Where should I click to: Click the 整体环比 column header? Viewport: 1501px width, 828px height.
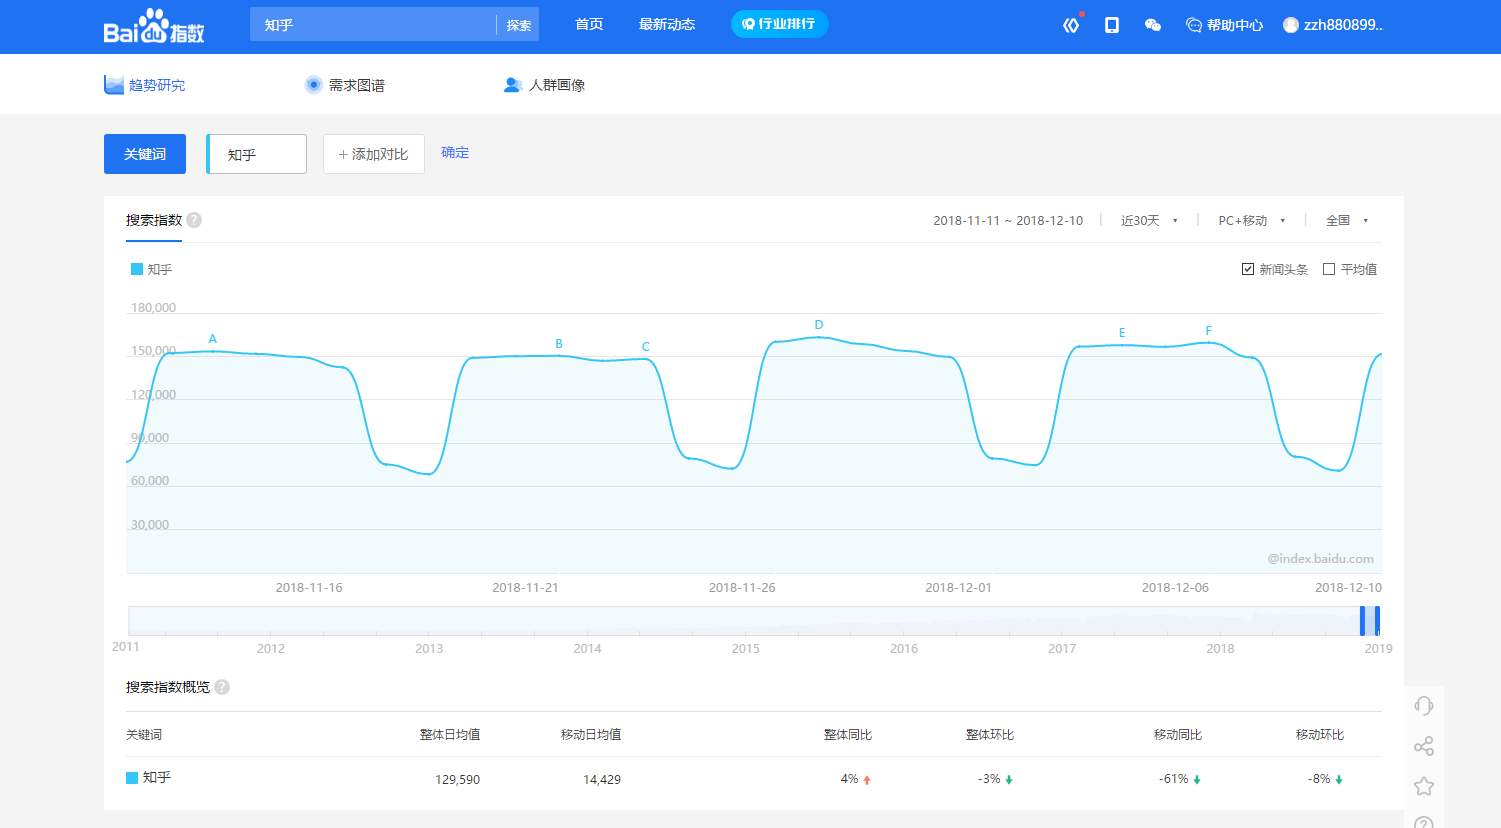coord(990,735)
